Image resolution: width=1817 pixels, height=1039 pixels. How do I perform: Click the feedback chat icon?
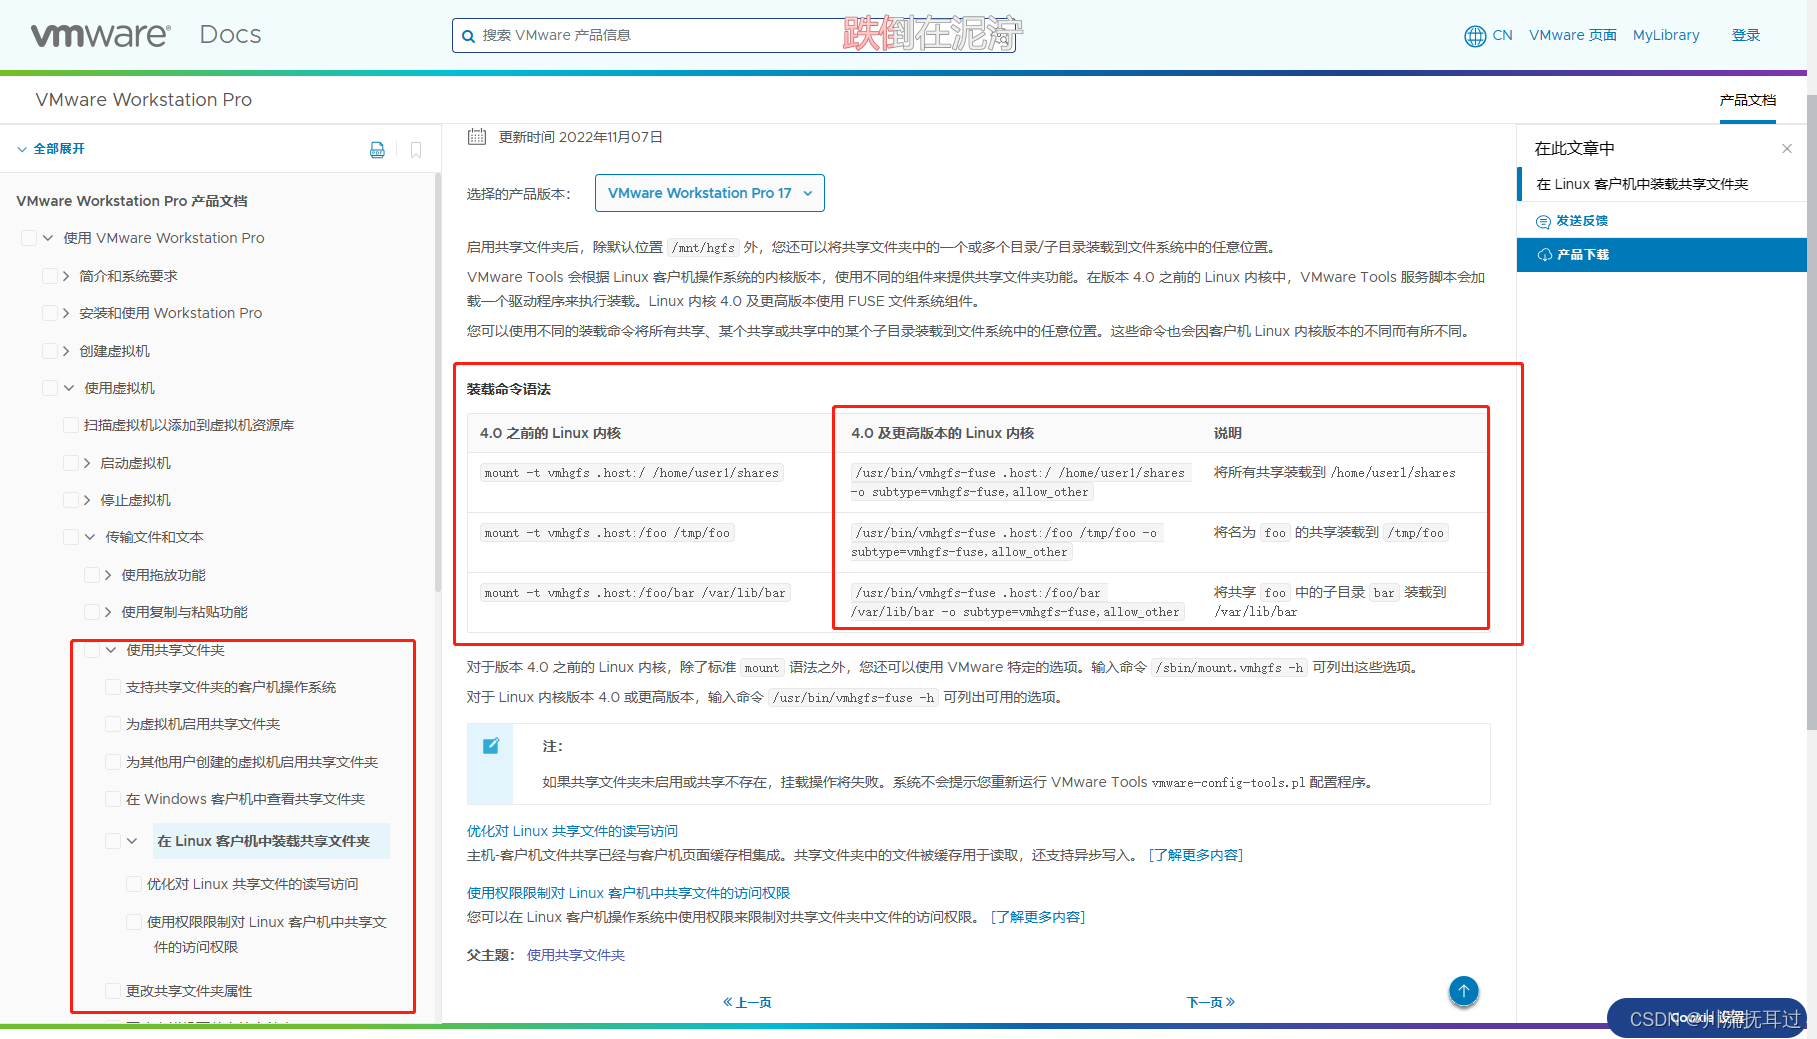[1543, 221]
